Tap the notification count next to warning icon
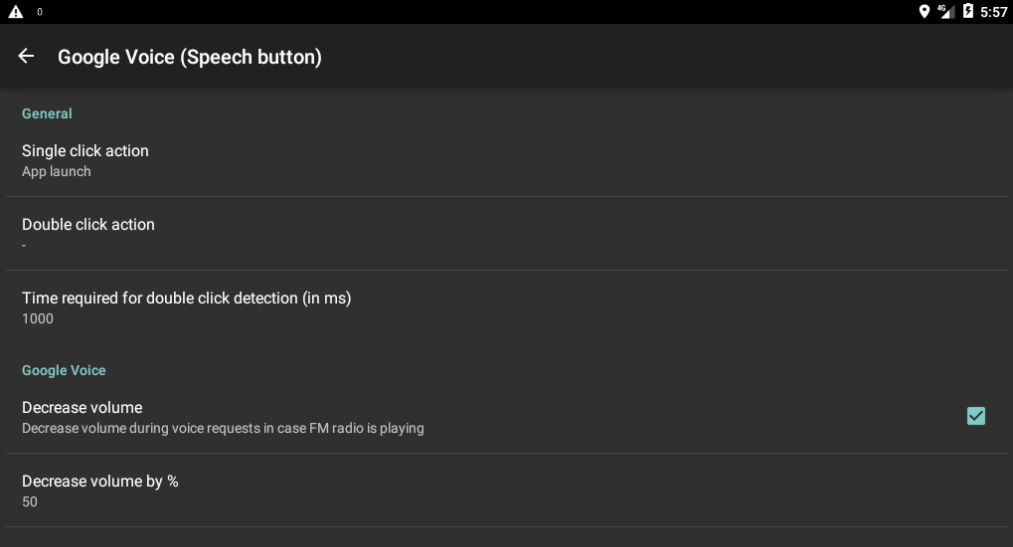 point(40,12)
